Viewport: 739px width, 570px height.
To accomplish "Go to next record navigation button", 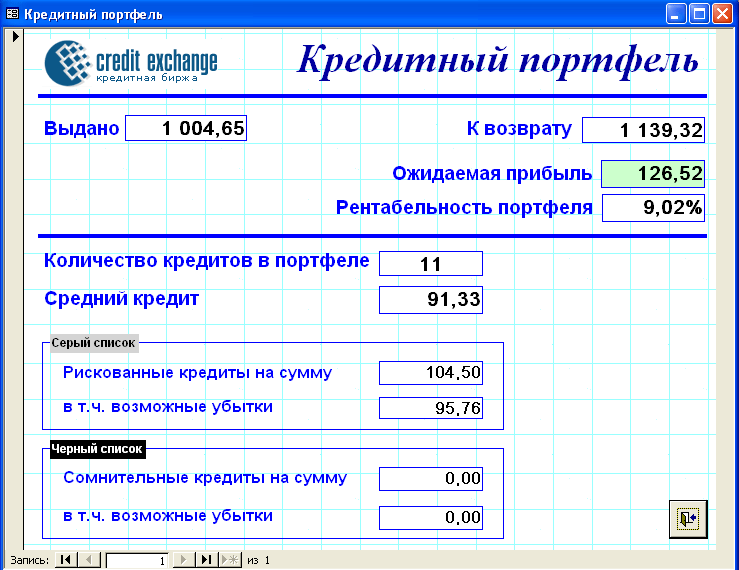I will 183,560.
